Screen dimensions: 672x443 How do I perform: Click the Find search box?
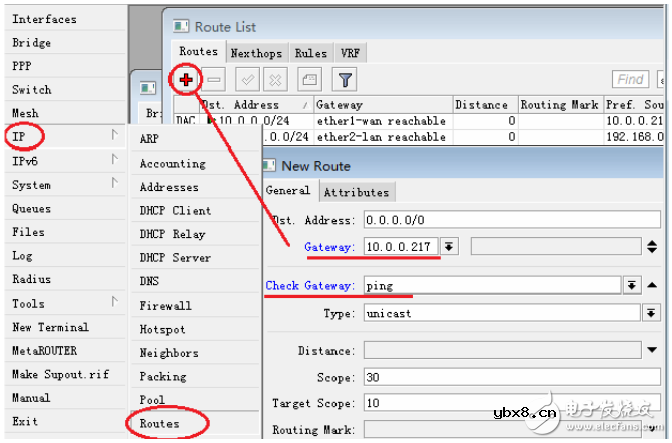click(630, 79)
